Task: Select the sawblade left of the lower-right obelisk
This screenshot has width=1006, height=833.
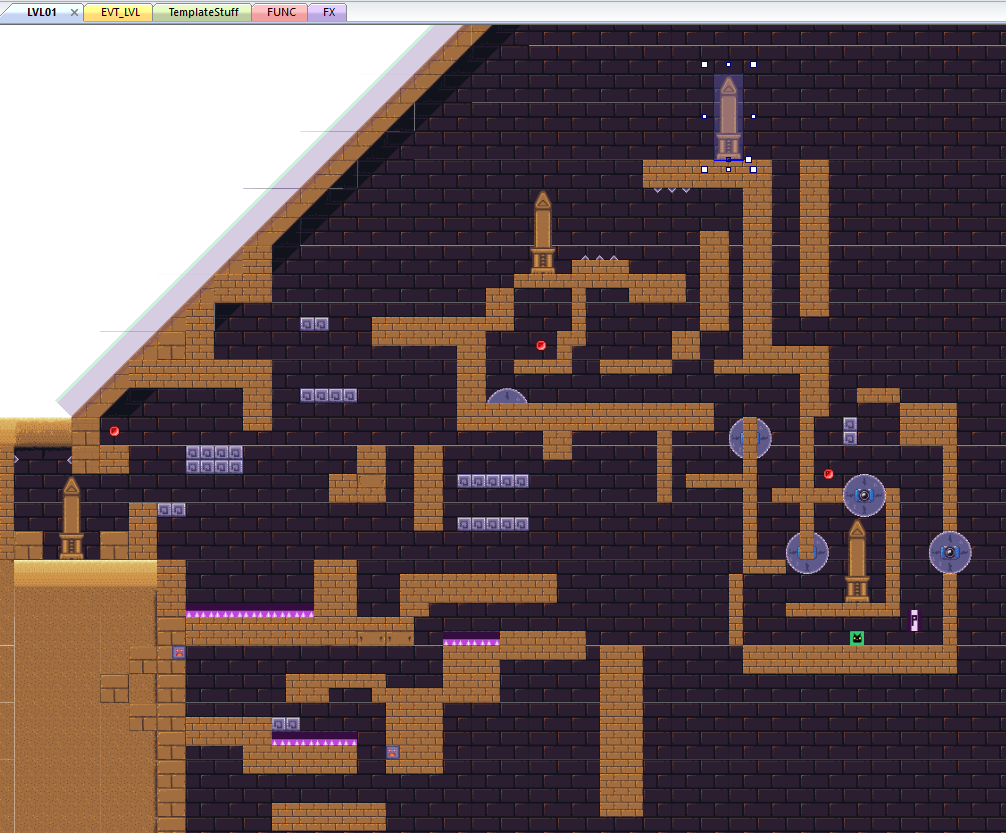Action: point(807,553)
